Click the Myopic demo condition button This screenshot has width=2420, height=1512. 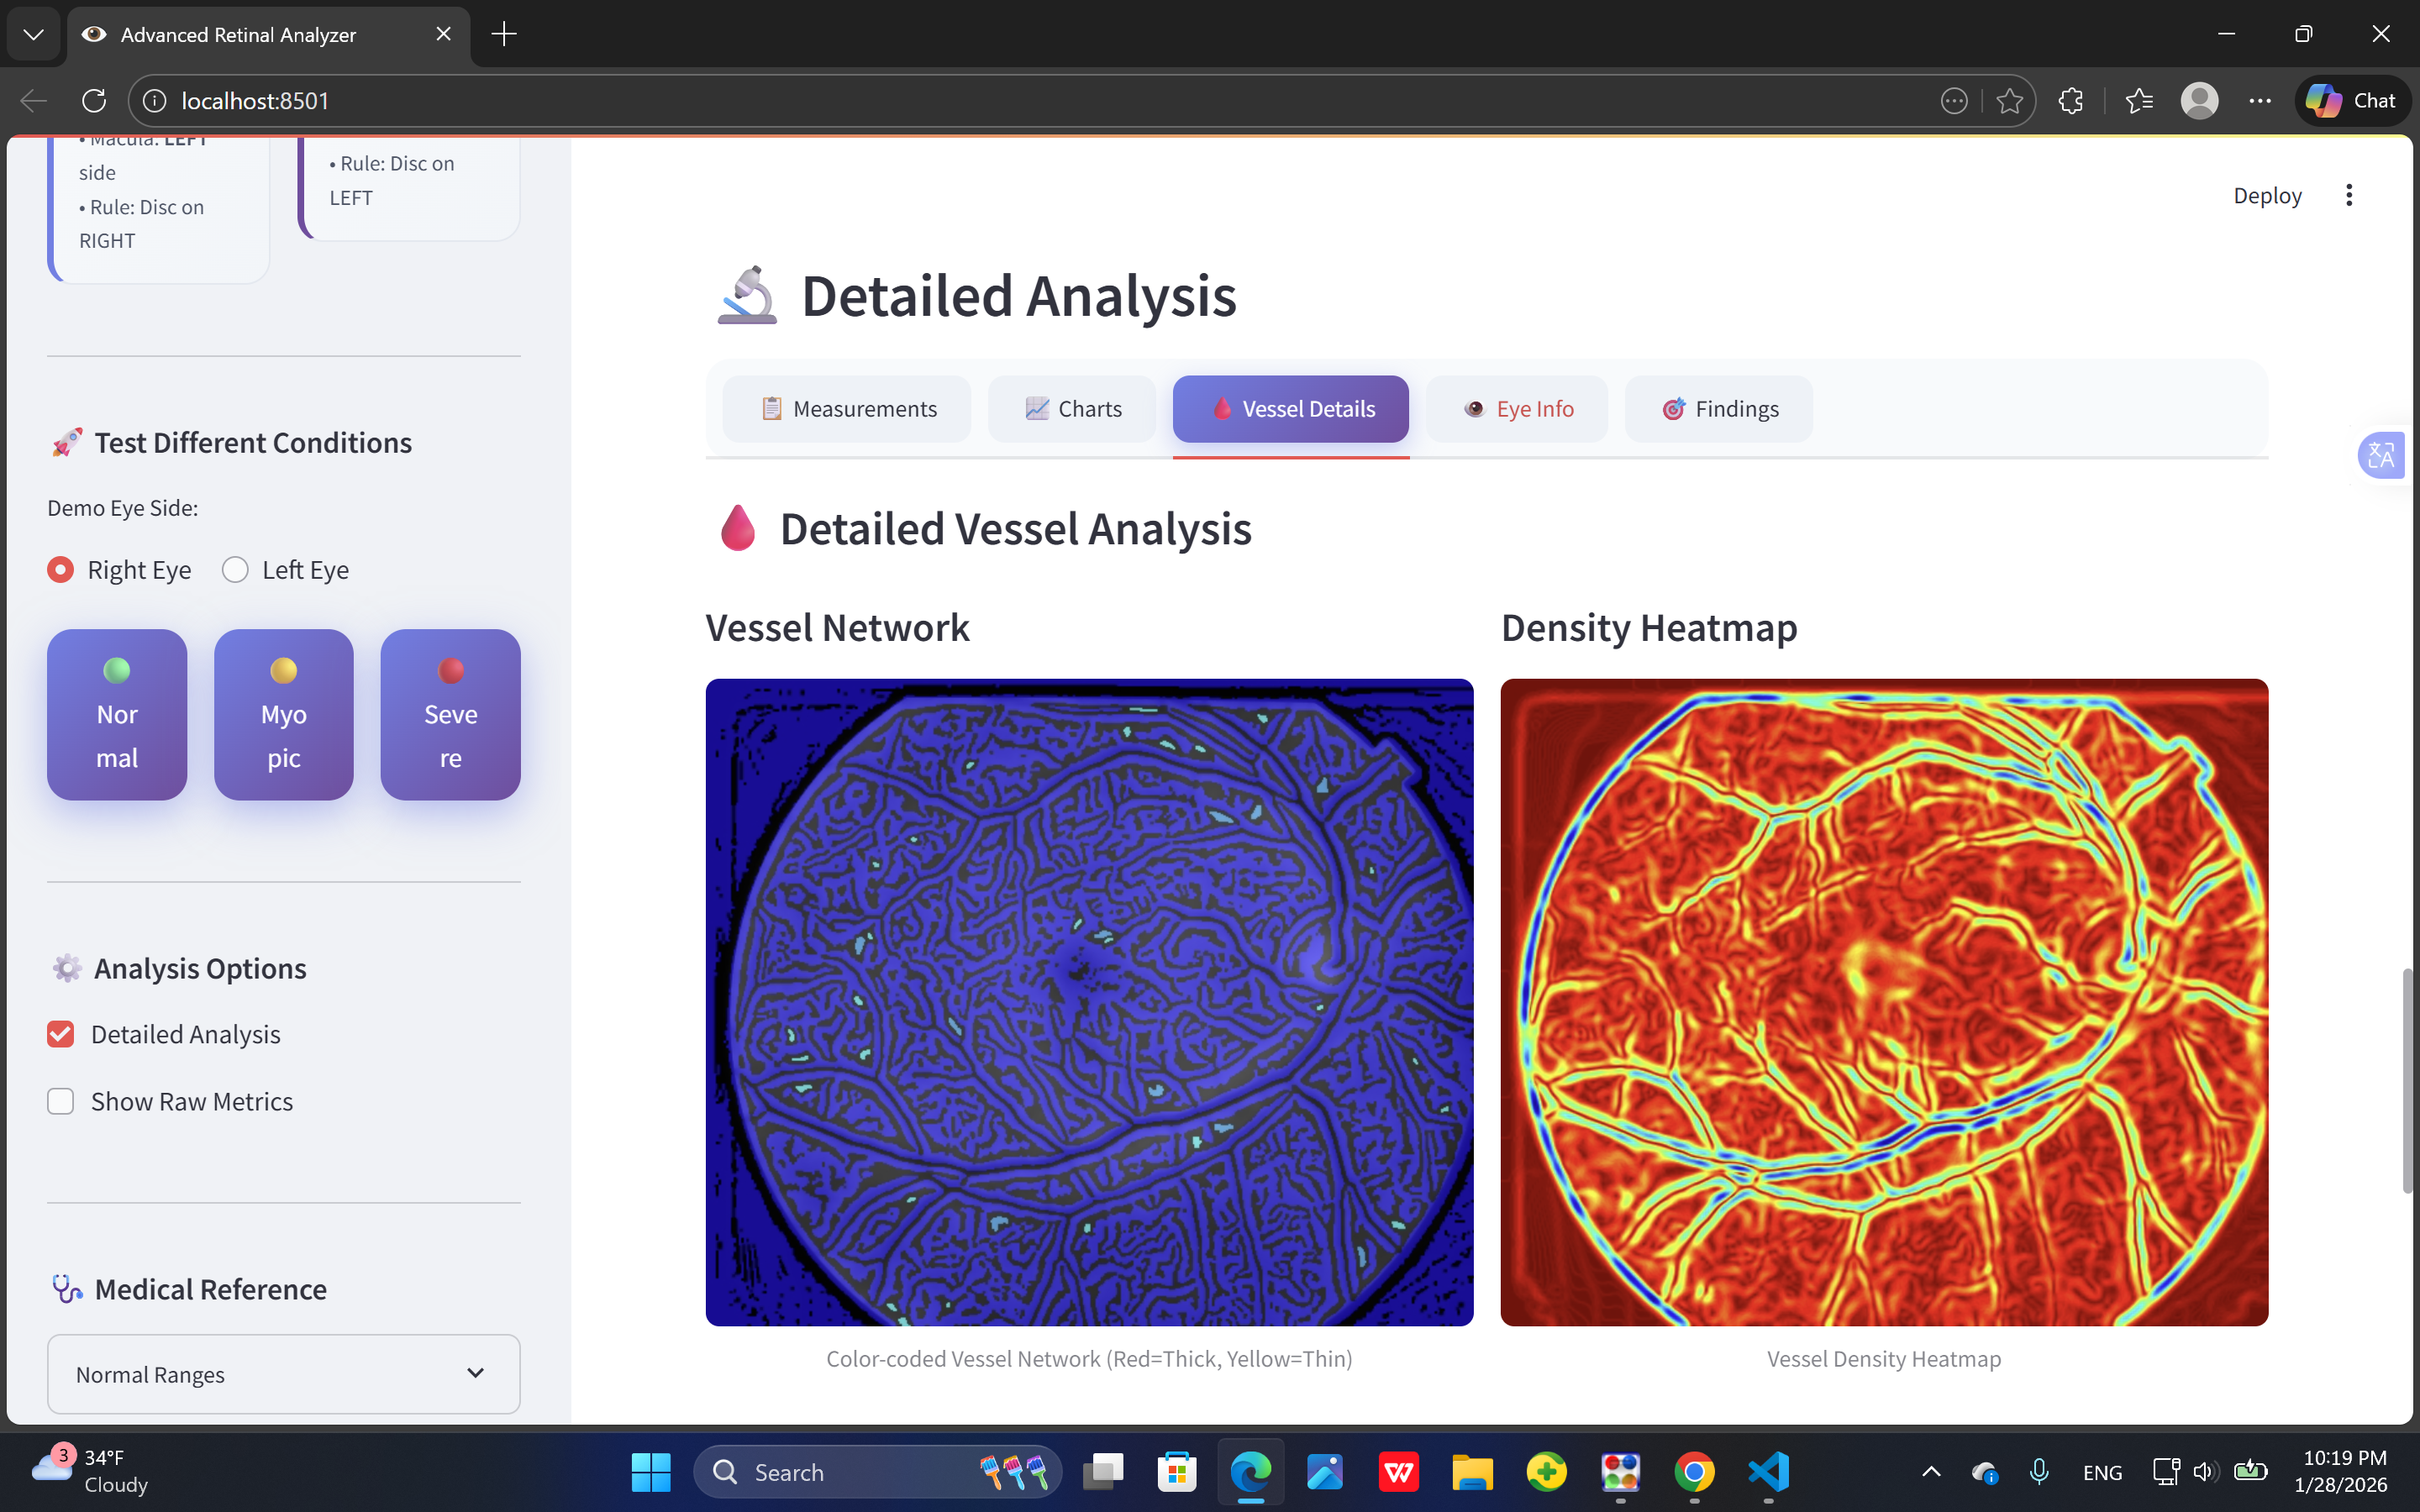(283, 714)
